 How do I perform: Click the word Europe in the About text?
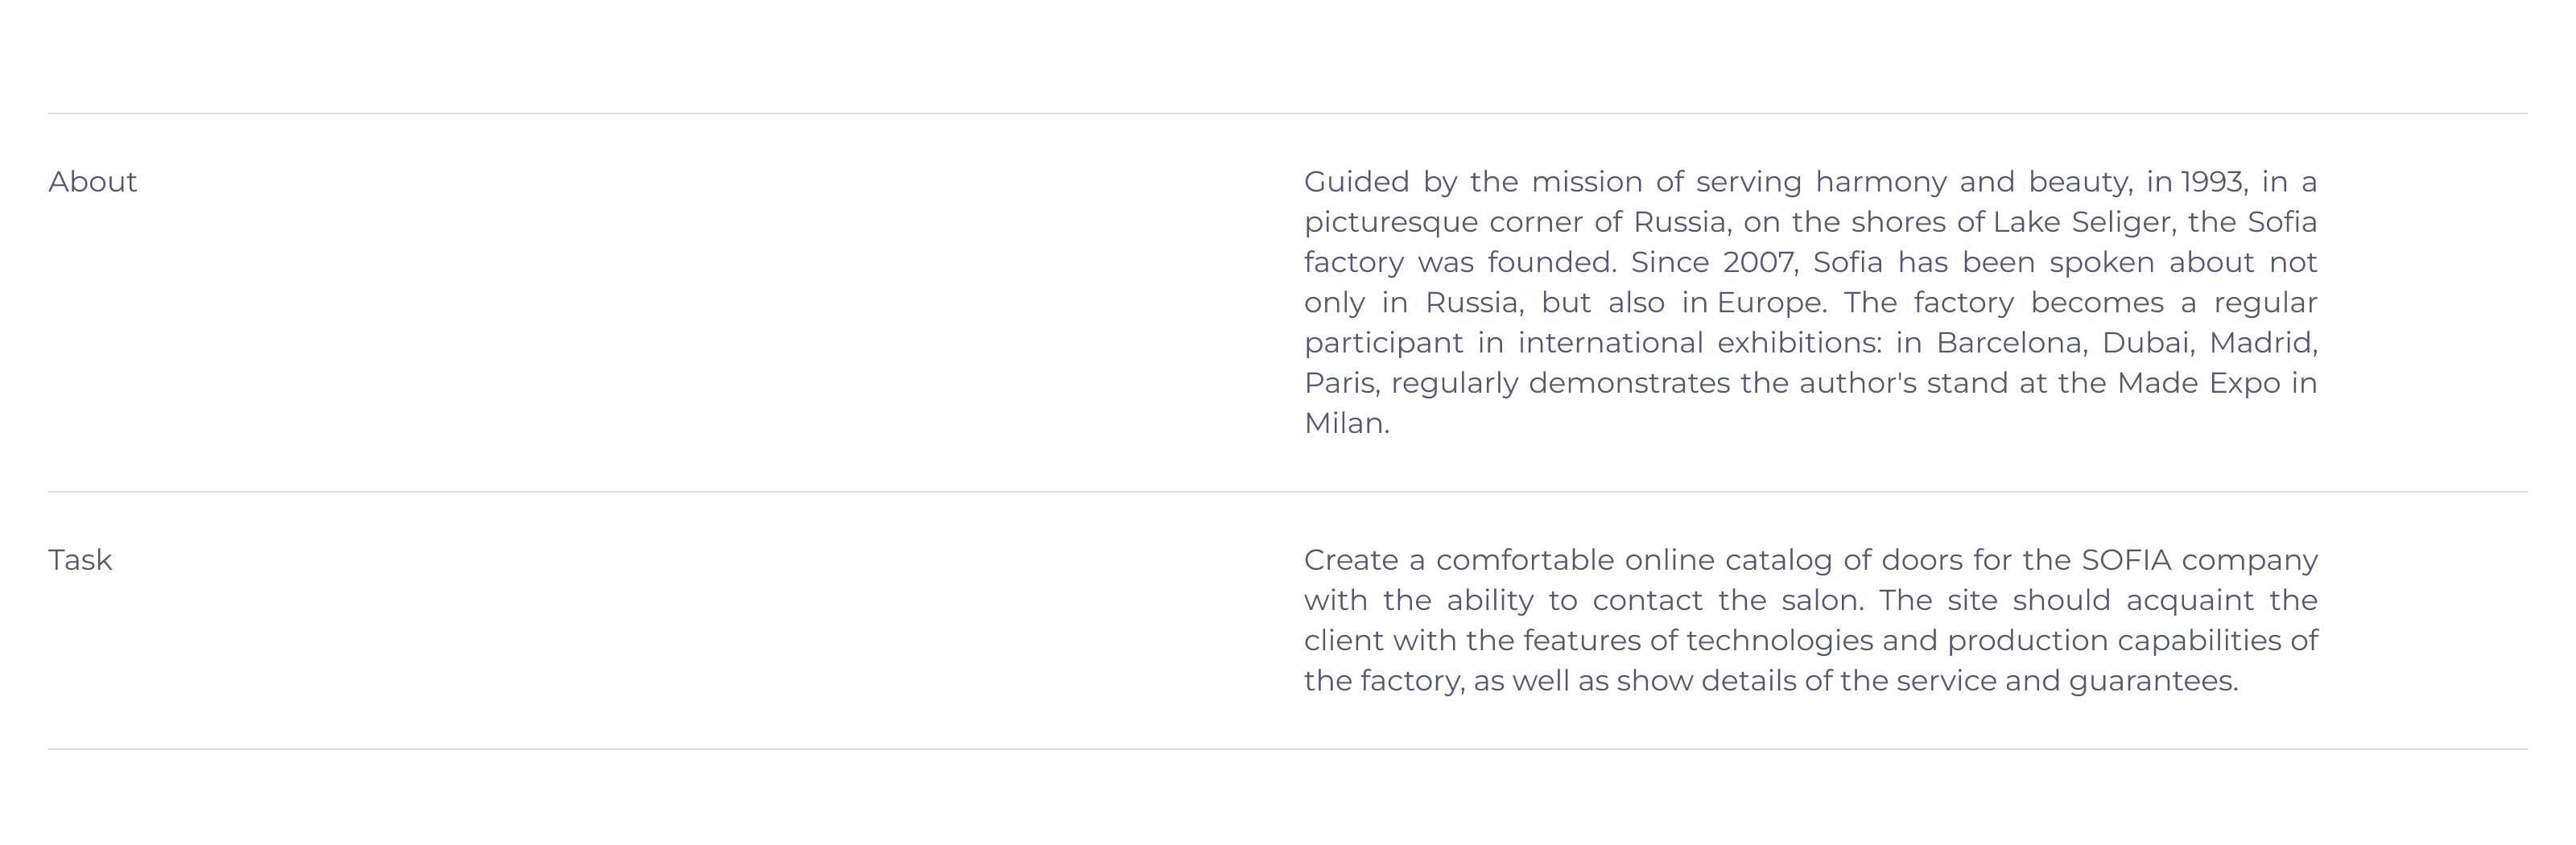1771,303
